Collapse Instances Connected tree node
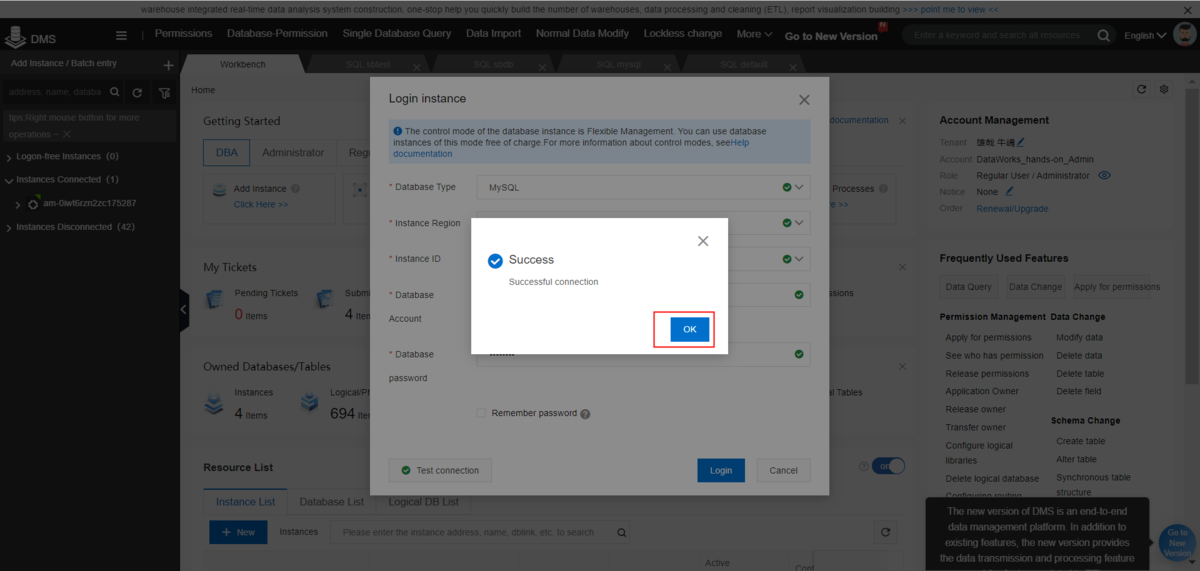Screen dimensions: 1200x571 (9, 180)
